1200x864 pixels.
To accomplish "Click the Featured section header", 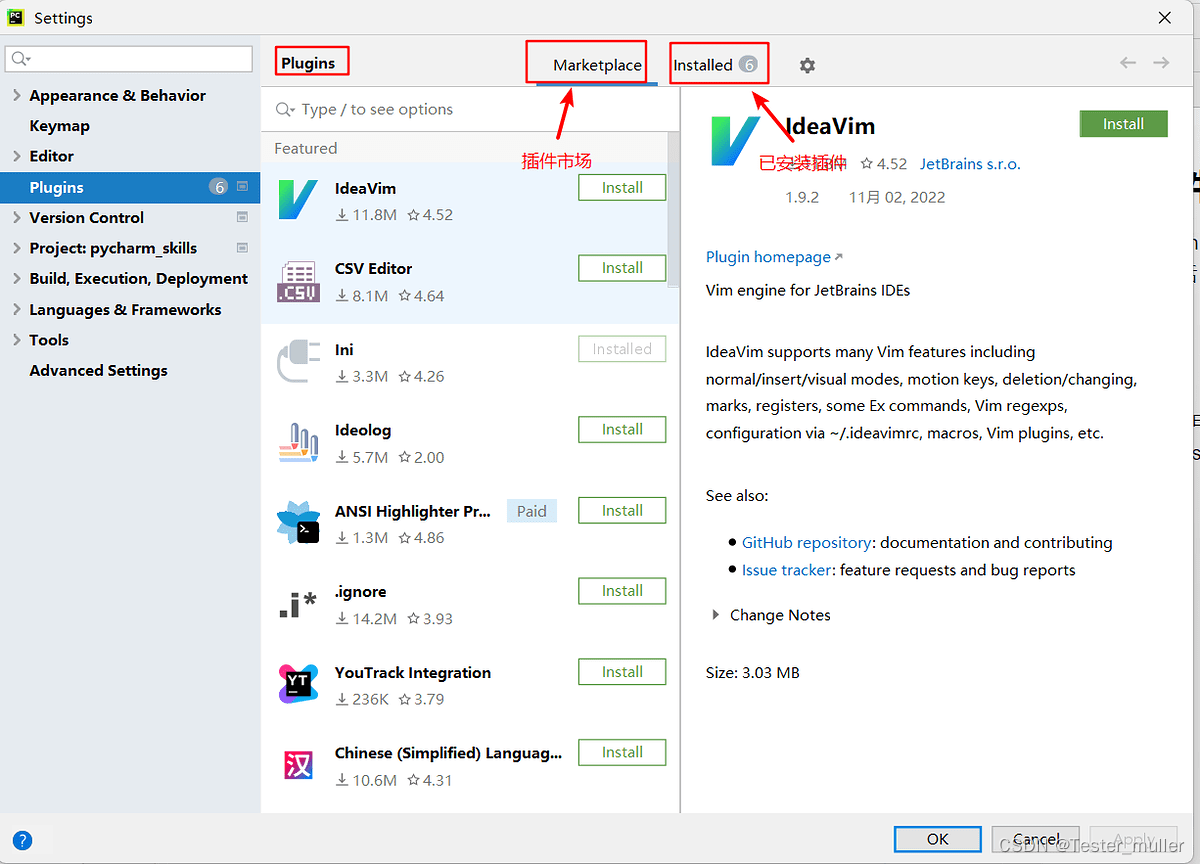I will (306, 148).
